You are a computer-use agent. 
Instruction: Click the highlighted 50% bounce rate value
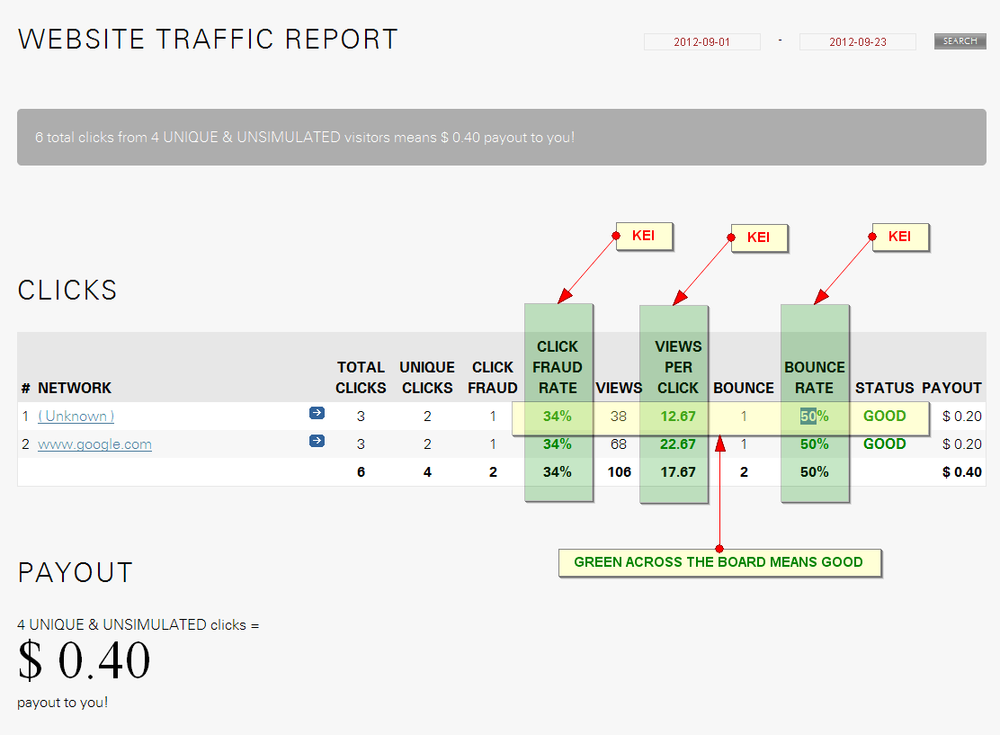(814, 416)
